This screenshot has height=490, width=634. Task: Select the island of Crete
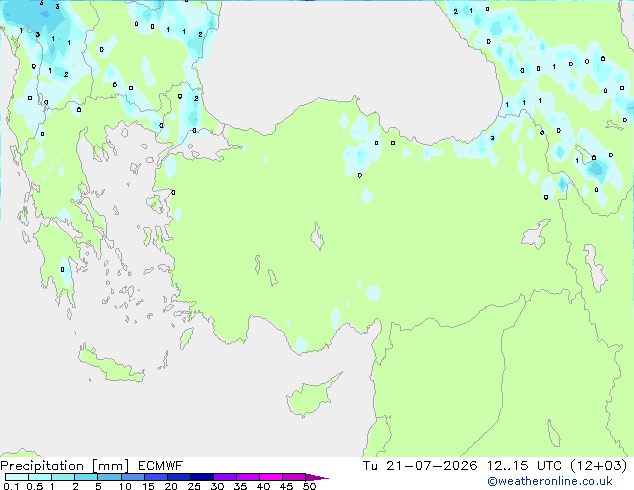point(110,365)
